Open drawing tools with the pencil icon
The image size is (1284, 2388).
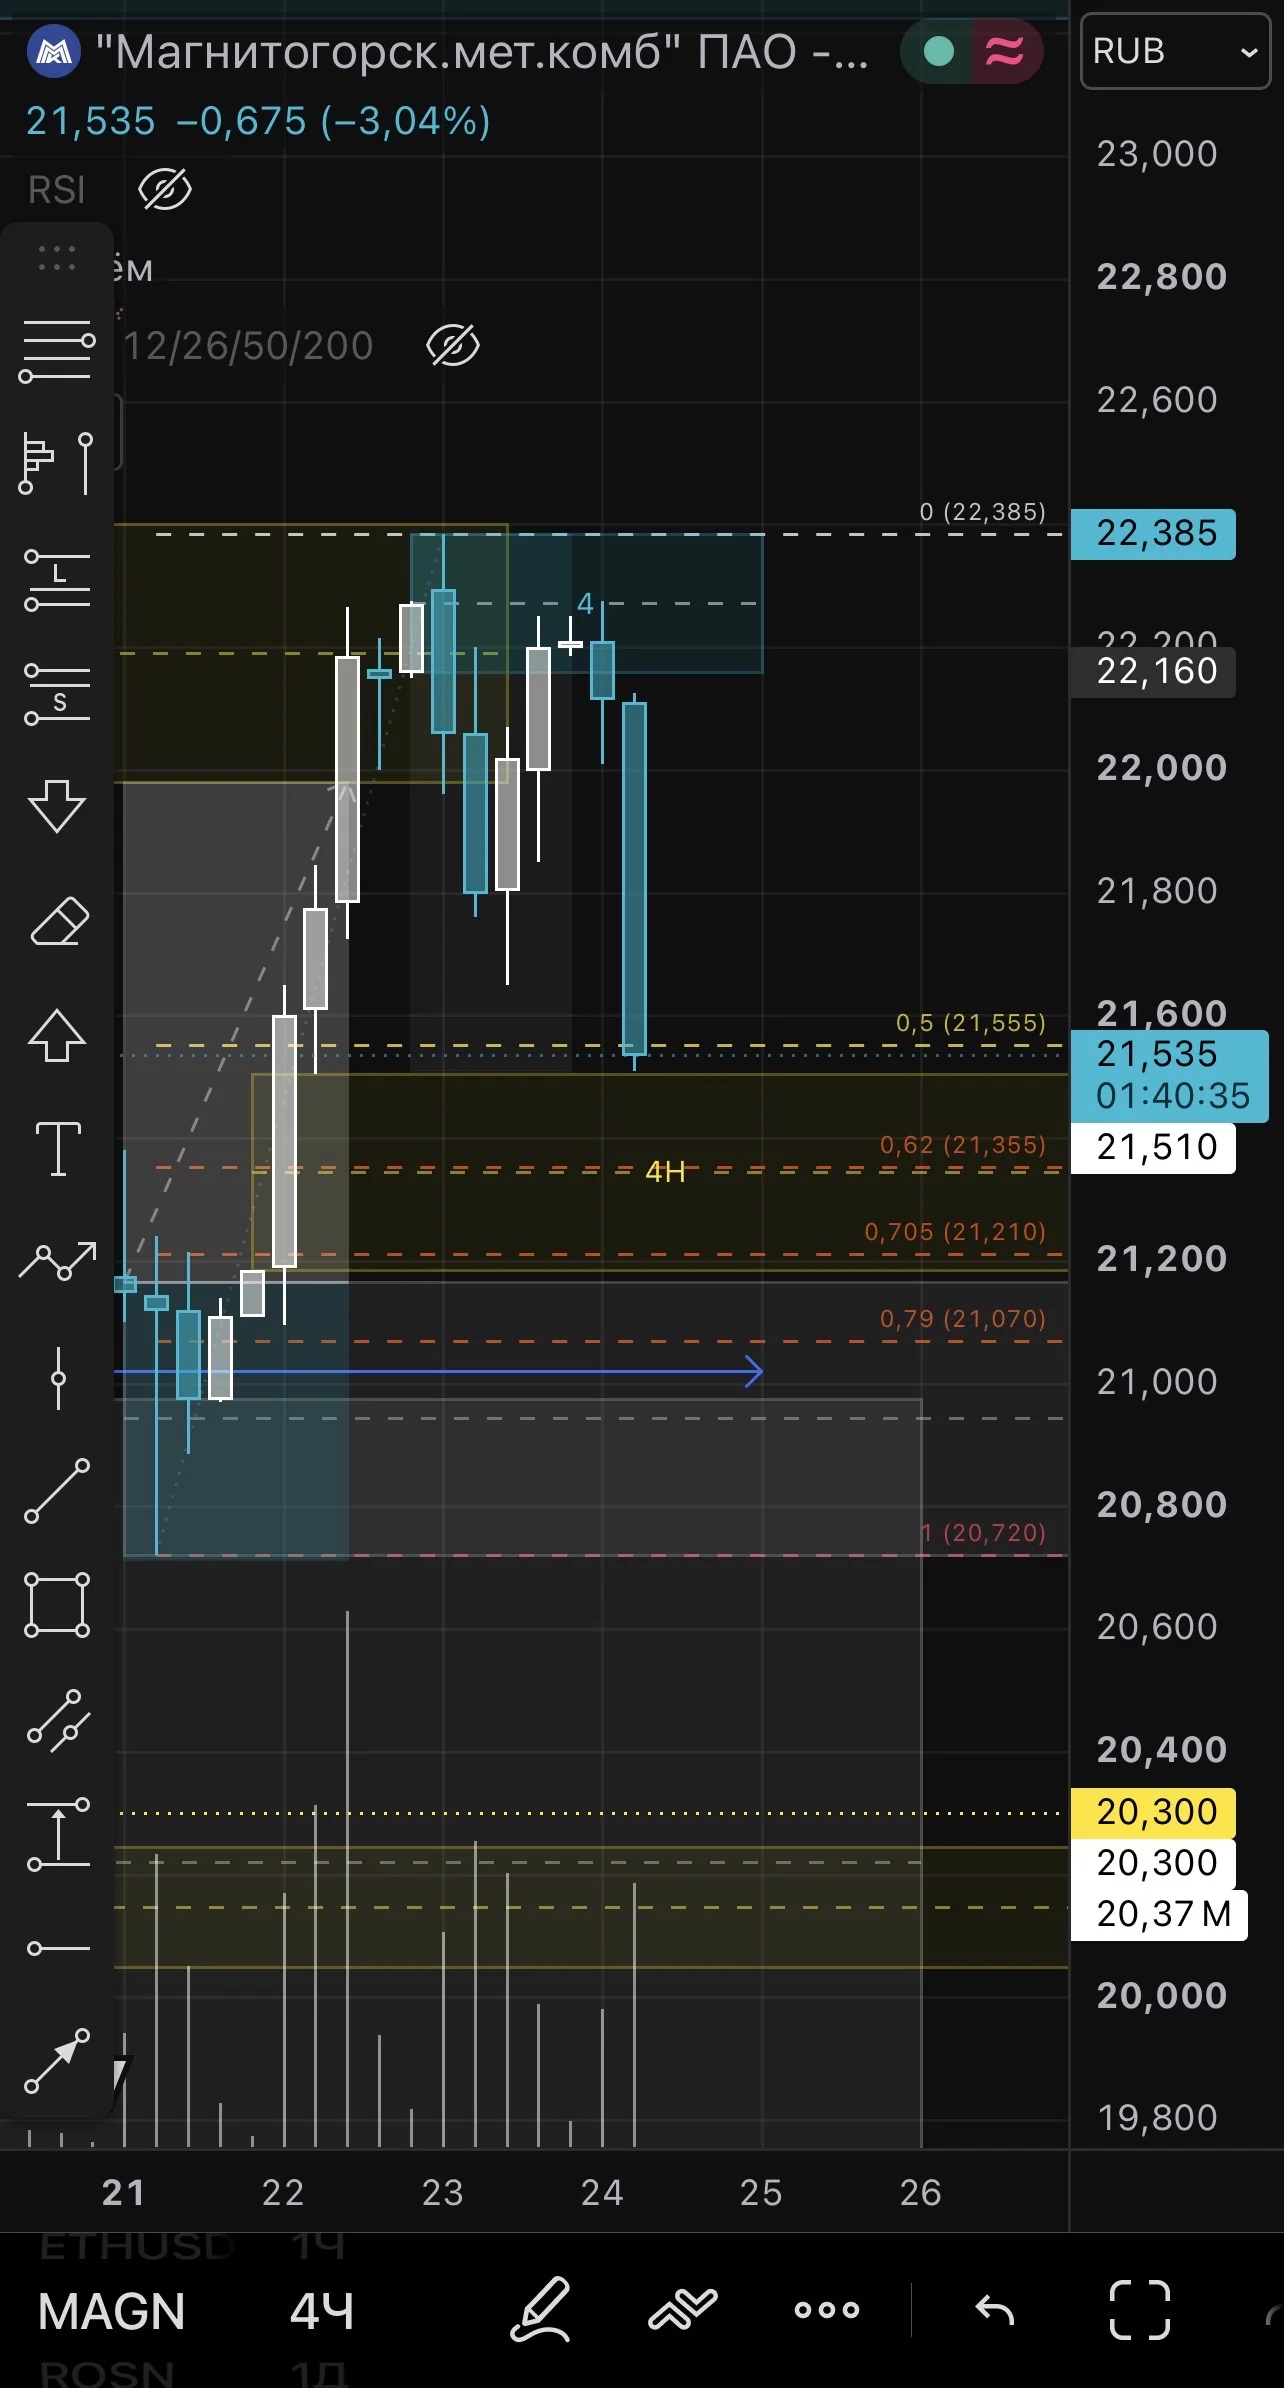tap(541, 2310)
